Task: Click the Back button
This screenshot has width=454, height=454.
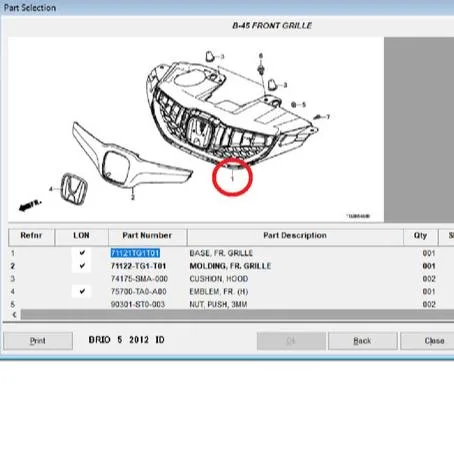Action: [x=363, y=341]
